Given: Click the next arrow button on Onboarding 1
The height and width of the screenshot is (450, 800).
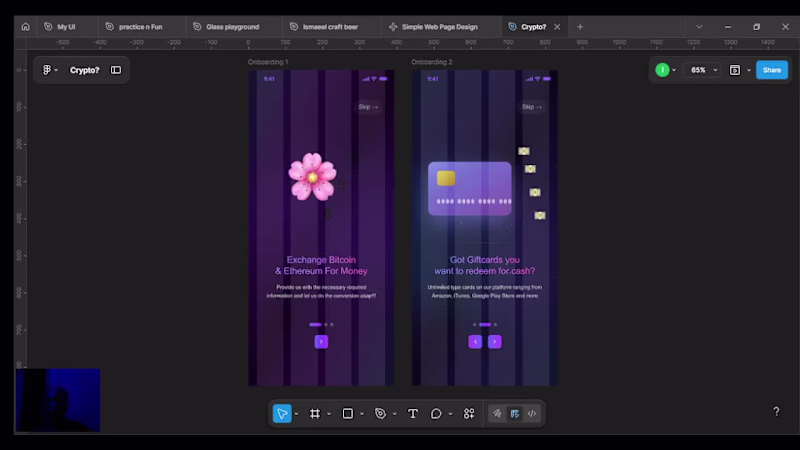Looking at the screenshot, I should point(321,341).
